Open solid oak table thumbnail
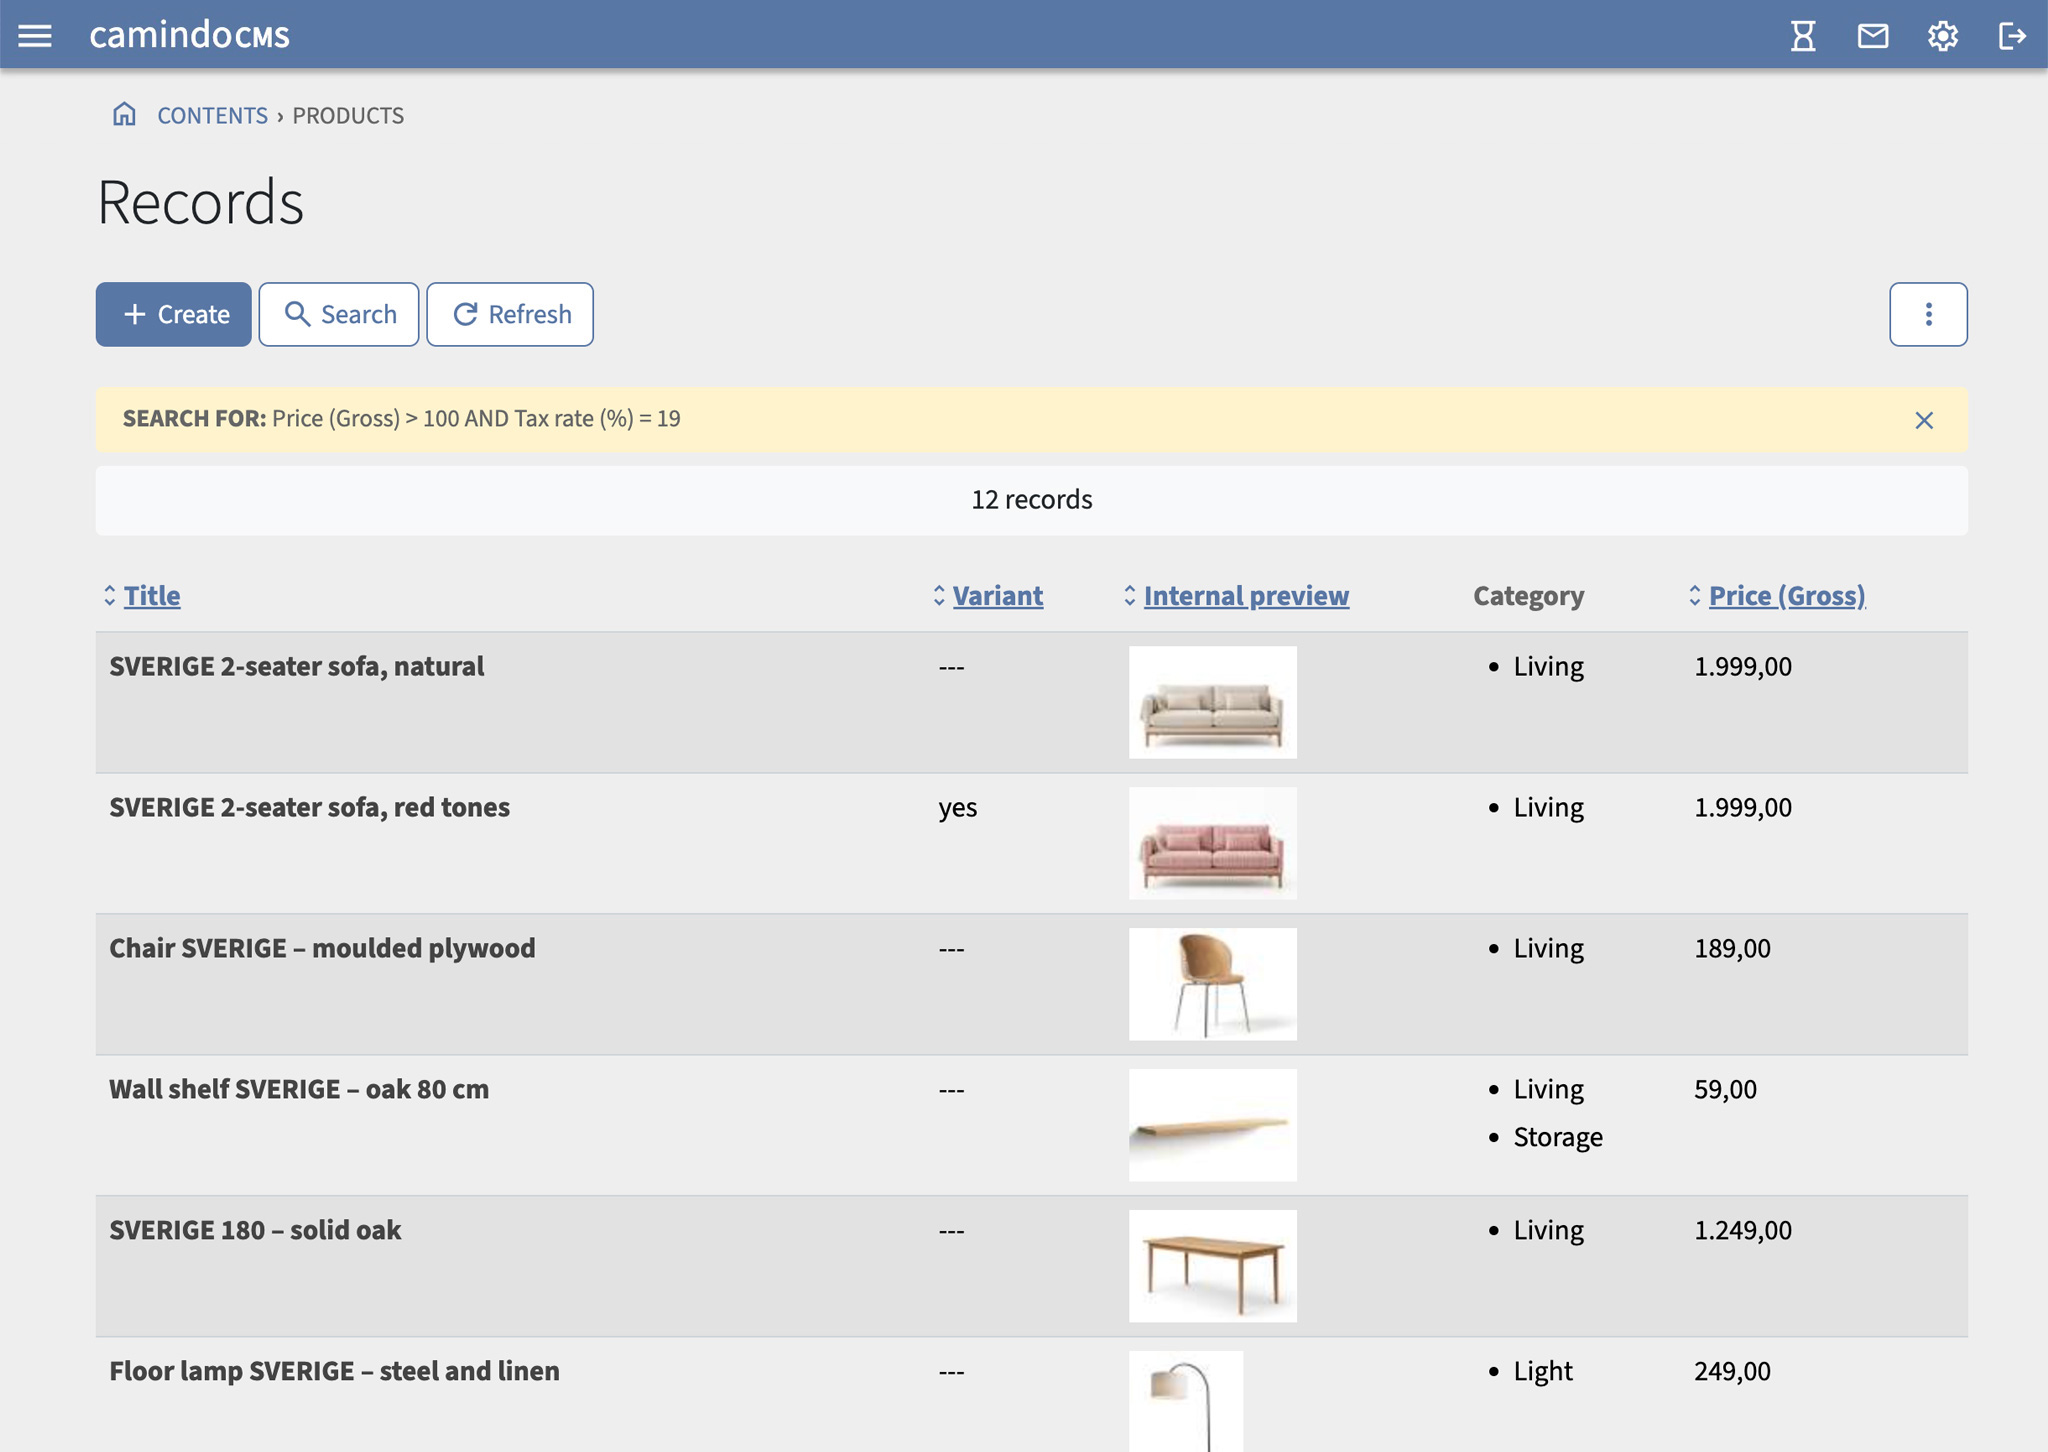The width and height of the screenshot is (2048, 1452). coord(1213,1266)
